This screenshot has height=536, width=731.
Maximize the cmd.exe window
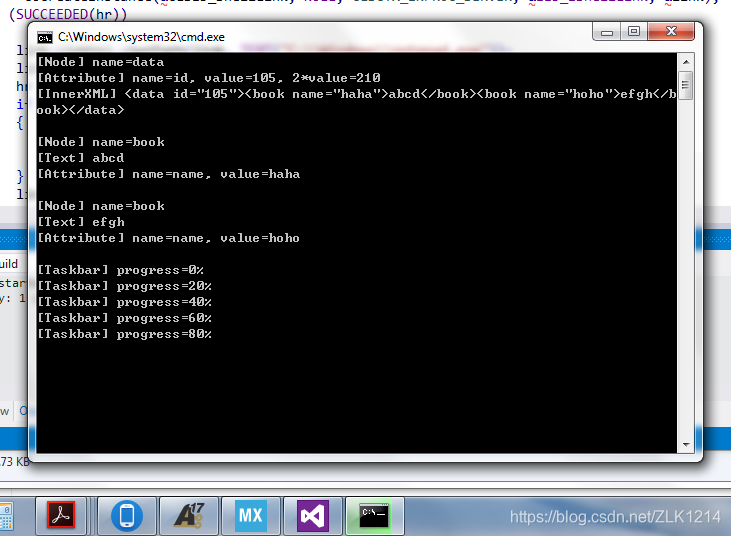tap(634, 32)
